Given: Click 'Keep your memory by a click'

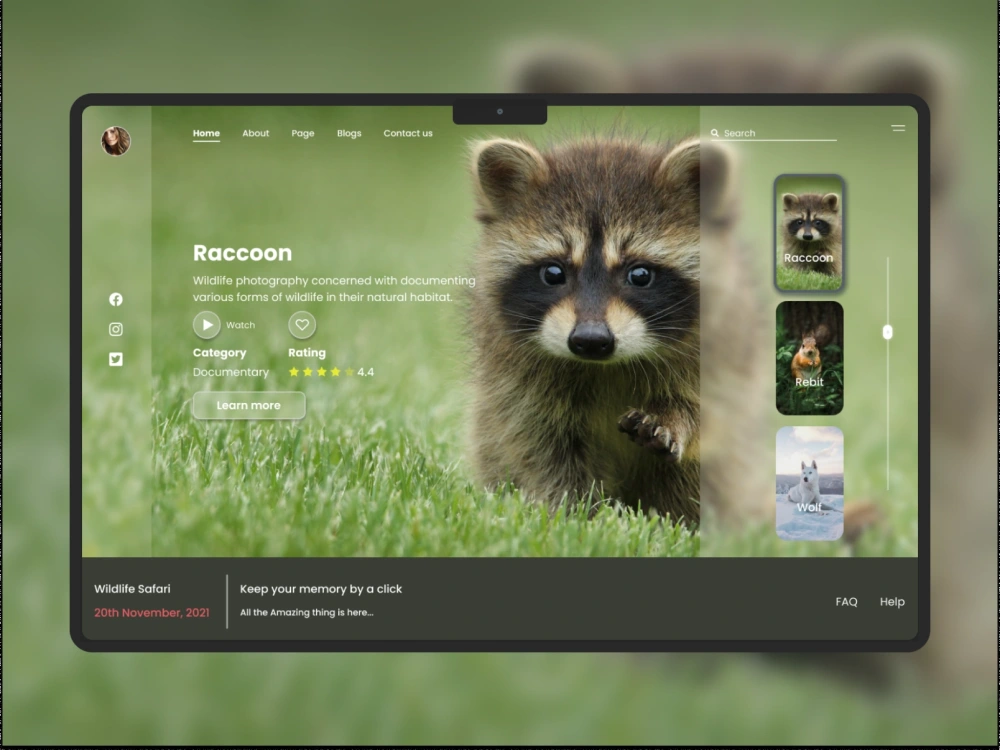Looking at the screenshot, I should point(321,589).
